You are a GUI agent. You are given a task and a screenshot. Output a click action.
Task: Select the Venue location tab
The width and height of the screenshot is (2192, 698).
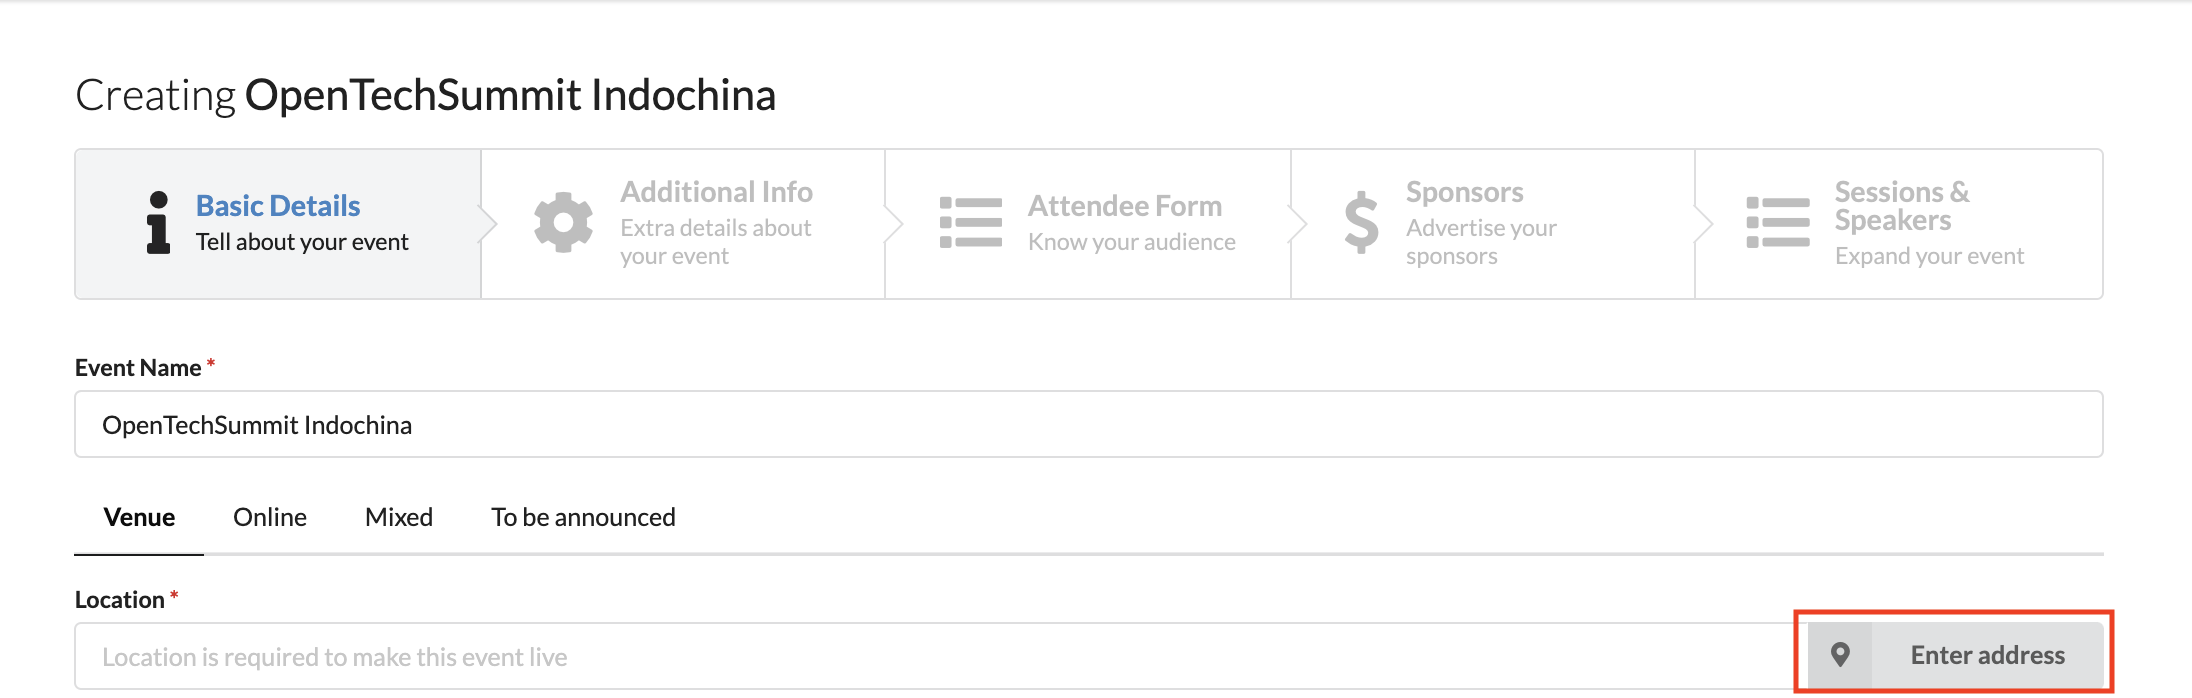click(x=139, y=517)
